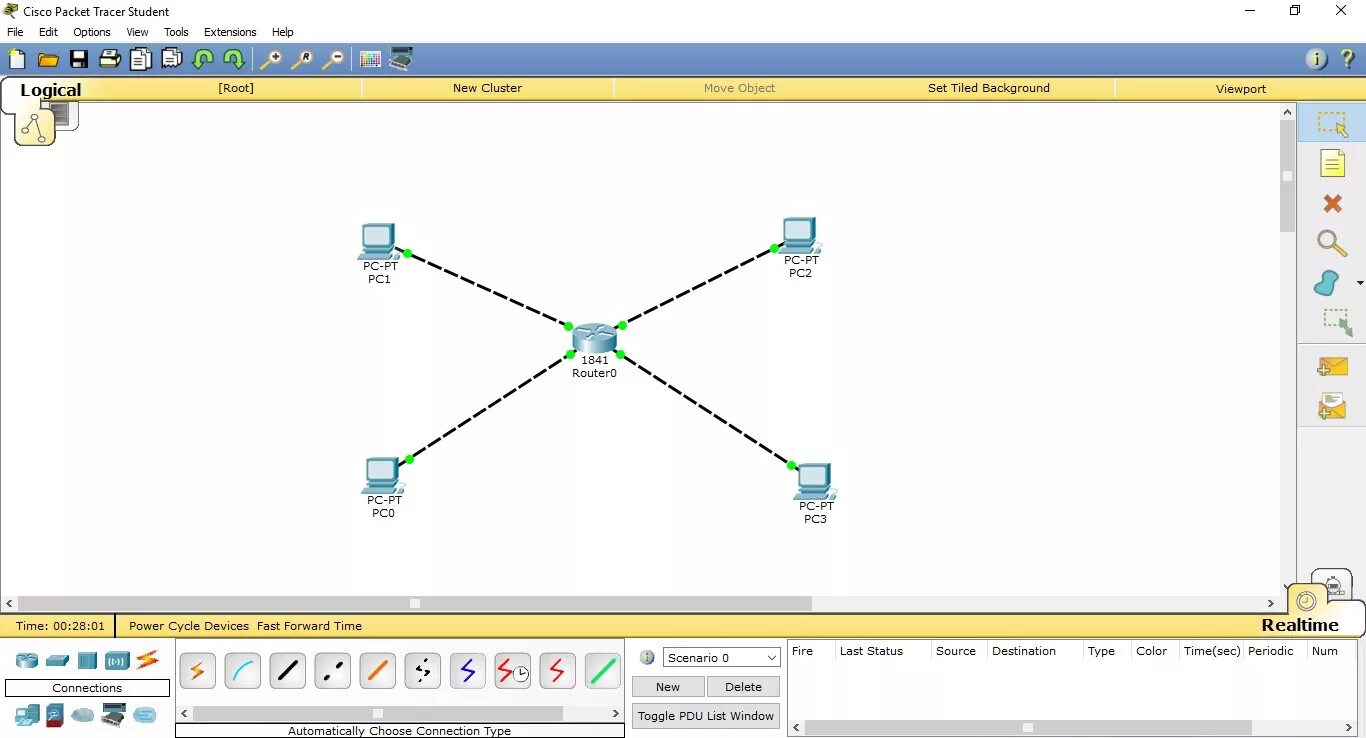Screen dimensions: 1366x738
Task: Pick the orange Fiber cable
Action: (x=377, y=671)
